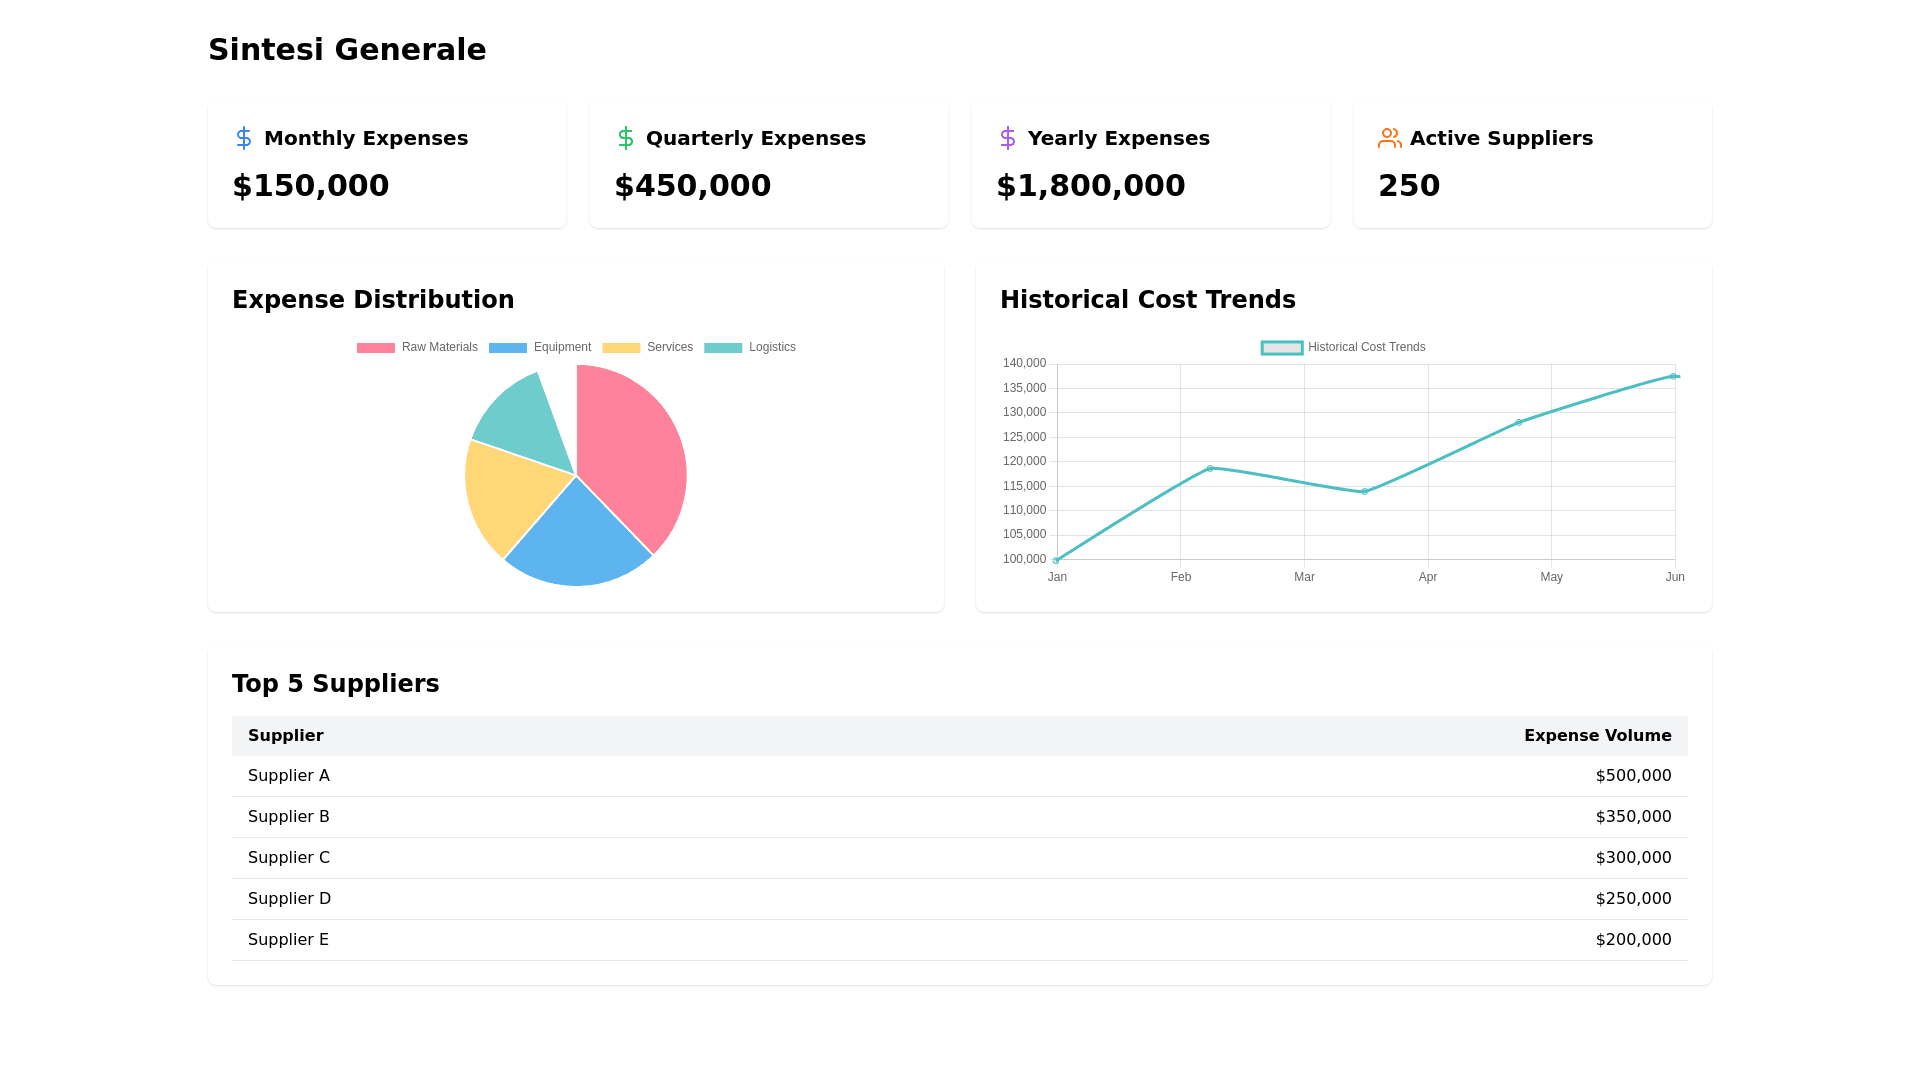Click the orange users icon on Active Suppliers
The width and height of the screenshot is (1920, 1080).
[1389, 138]
